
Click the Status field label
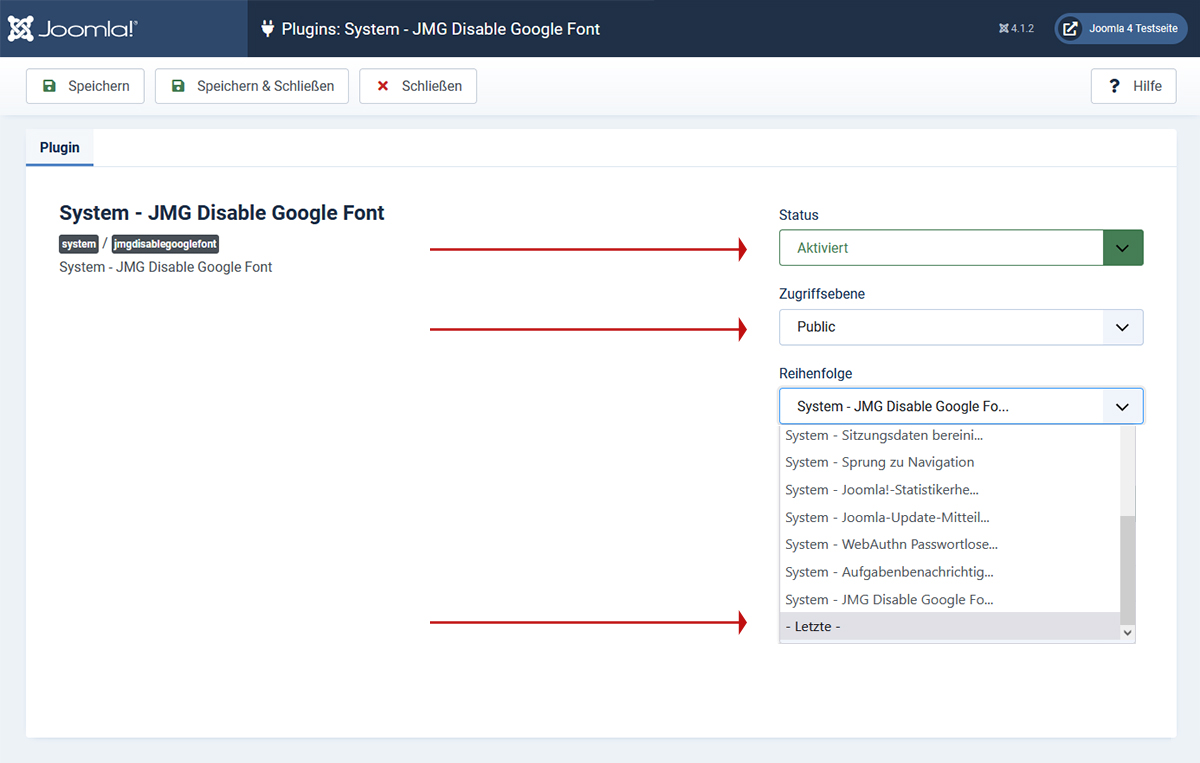click(x=799, y=215)
